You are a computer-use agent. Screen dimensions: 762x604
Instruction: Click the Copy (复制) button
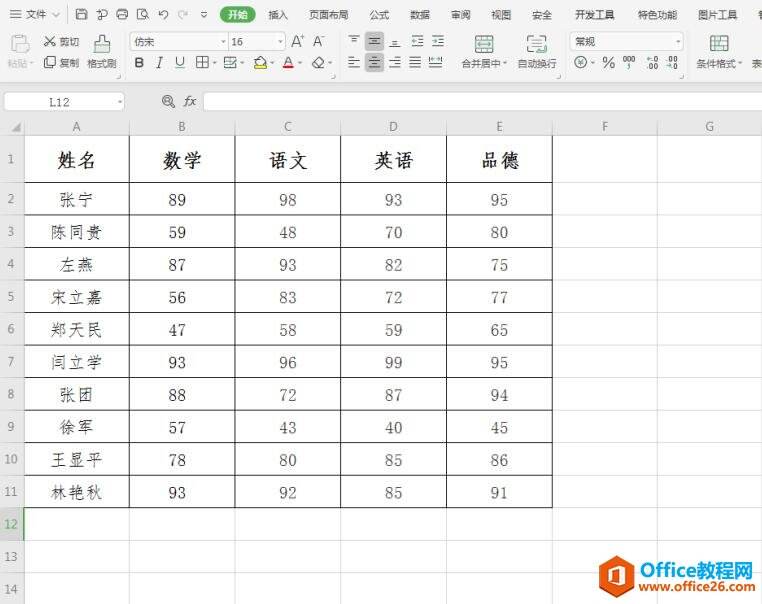(61, 62)
